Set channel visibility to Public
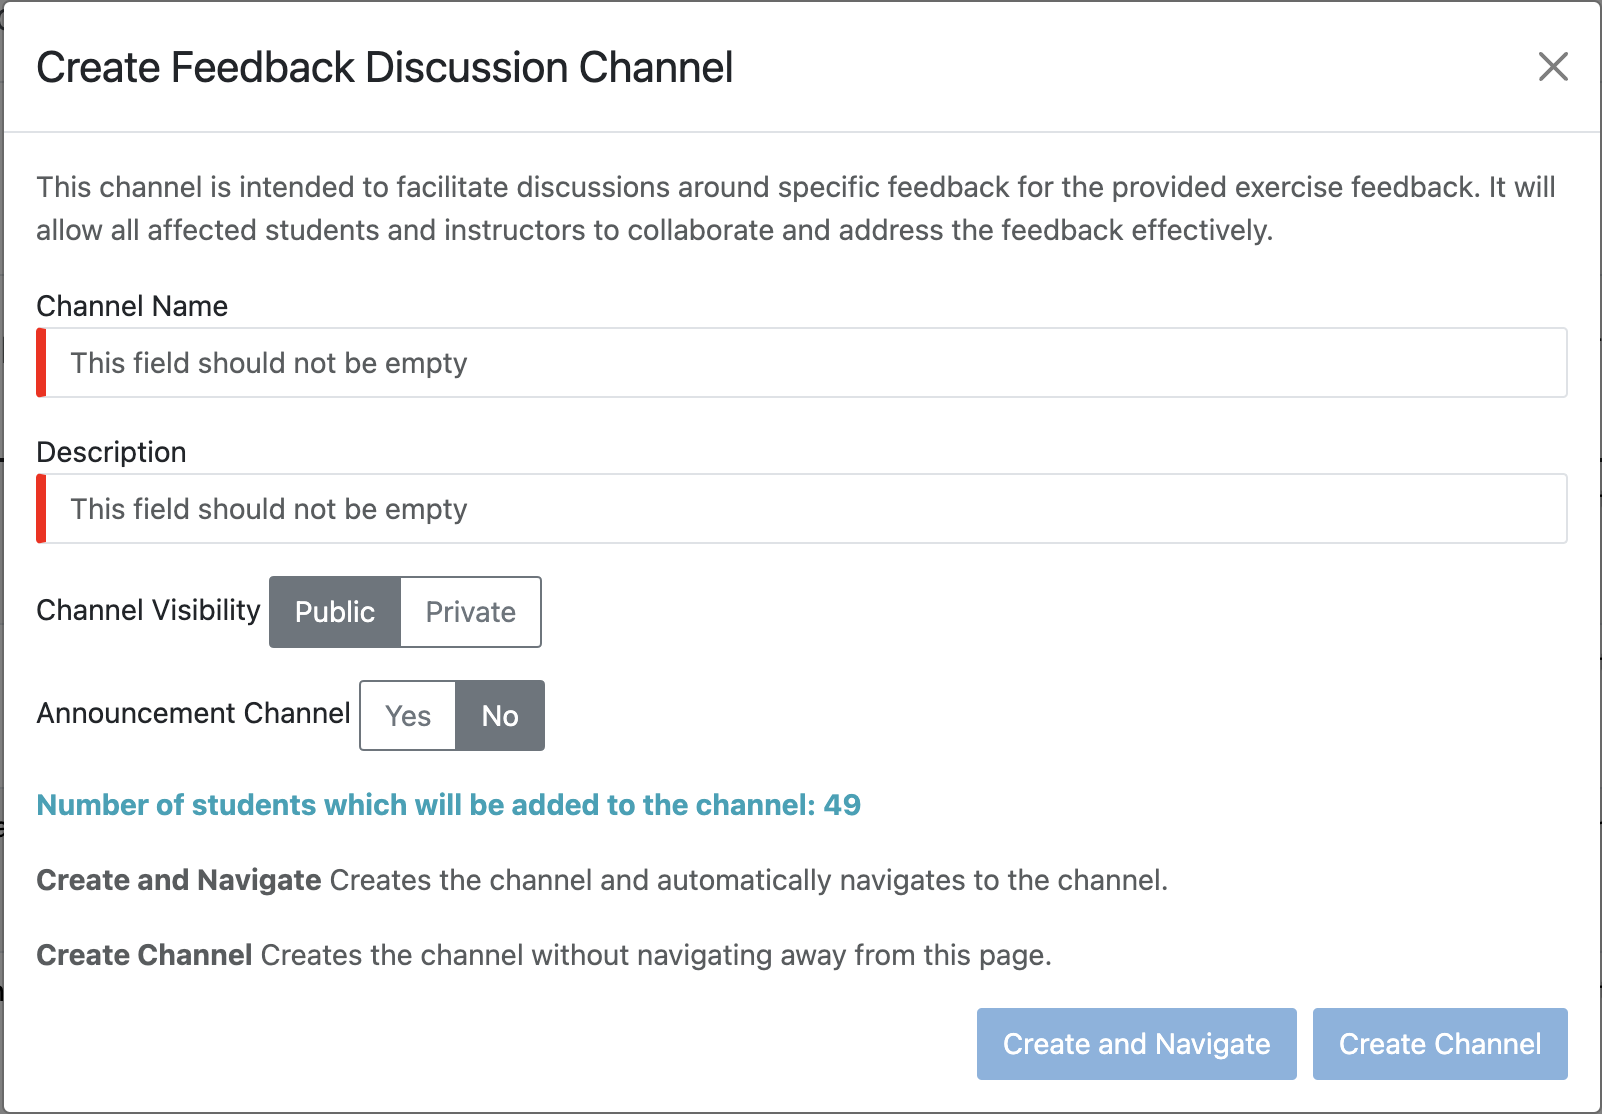This screenshot has width=1602, height=1114. 335,612
